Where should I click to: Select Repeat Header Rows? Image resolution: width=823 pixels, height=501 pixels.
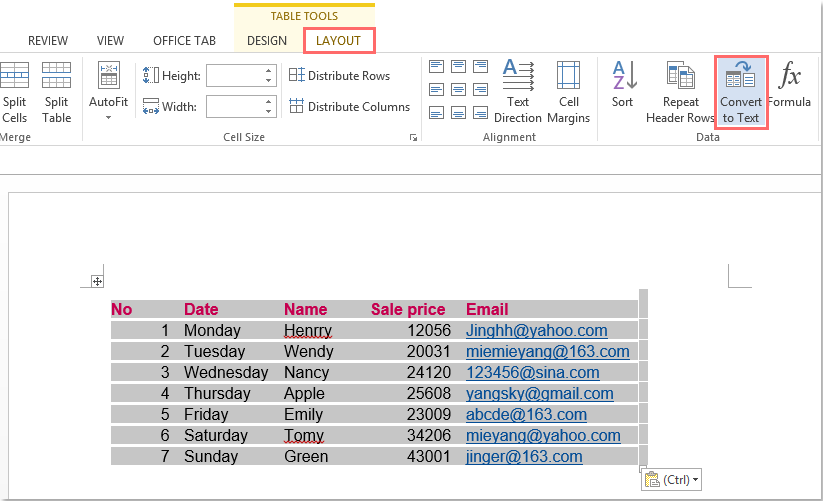(680, 92)
